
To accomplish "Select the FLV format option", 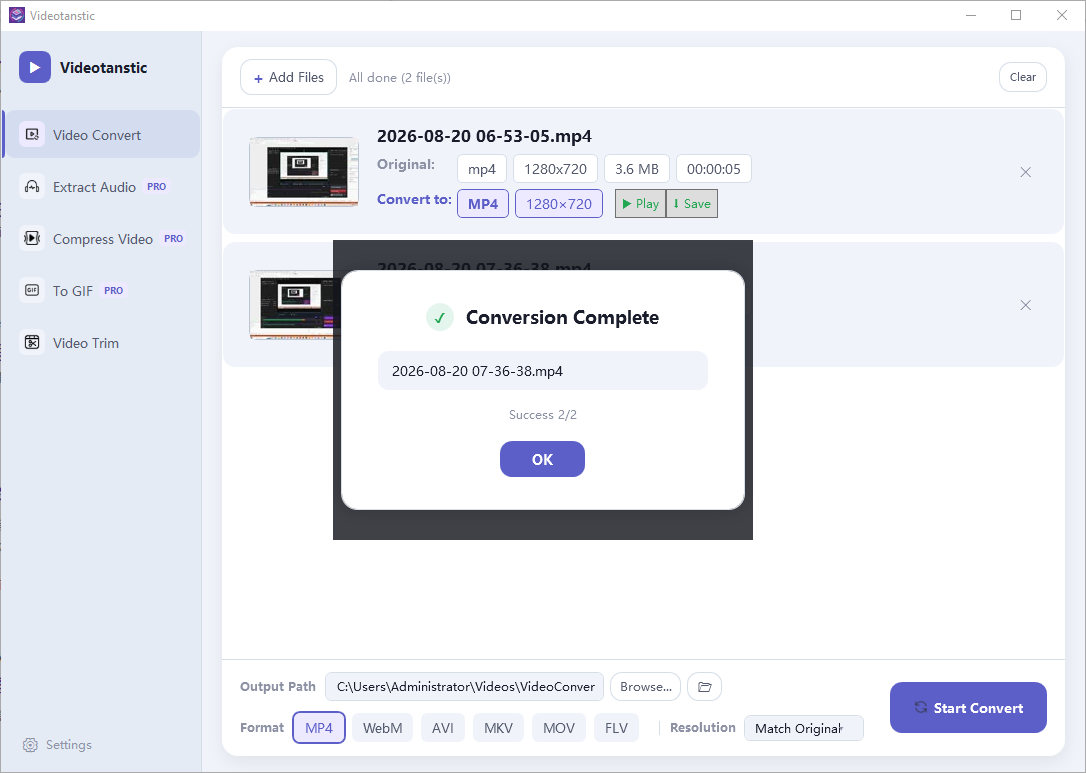I will 616,728.
